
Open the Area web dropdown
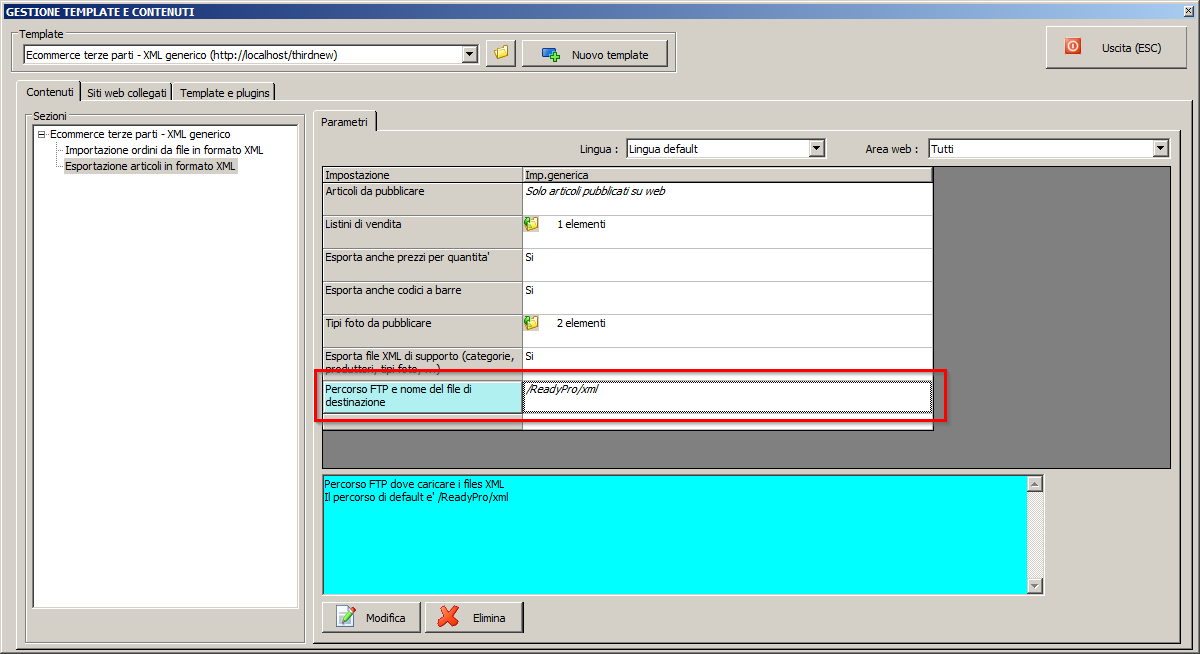1160,149
